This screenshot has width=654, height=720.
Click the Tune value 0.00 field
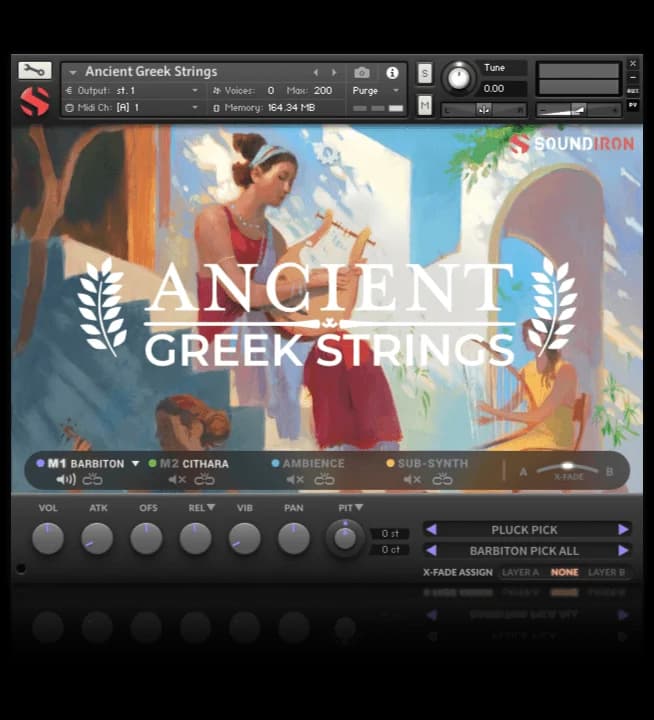pyautogui.click(x=502, y=88)
